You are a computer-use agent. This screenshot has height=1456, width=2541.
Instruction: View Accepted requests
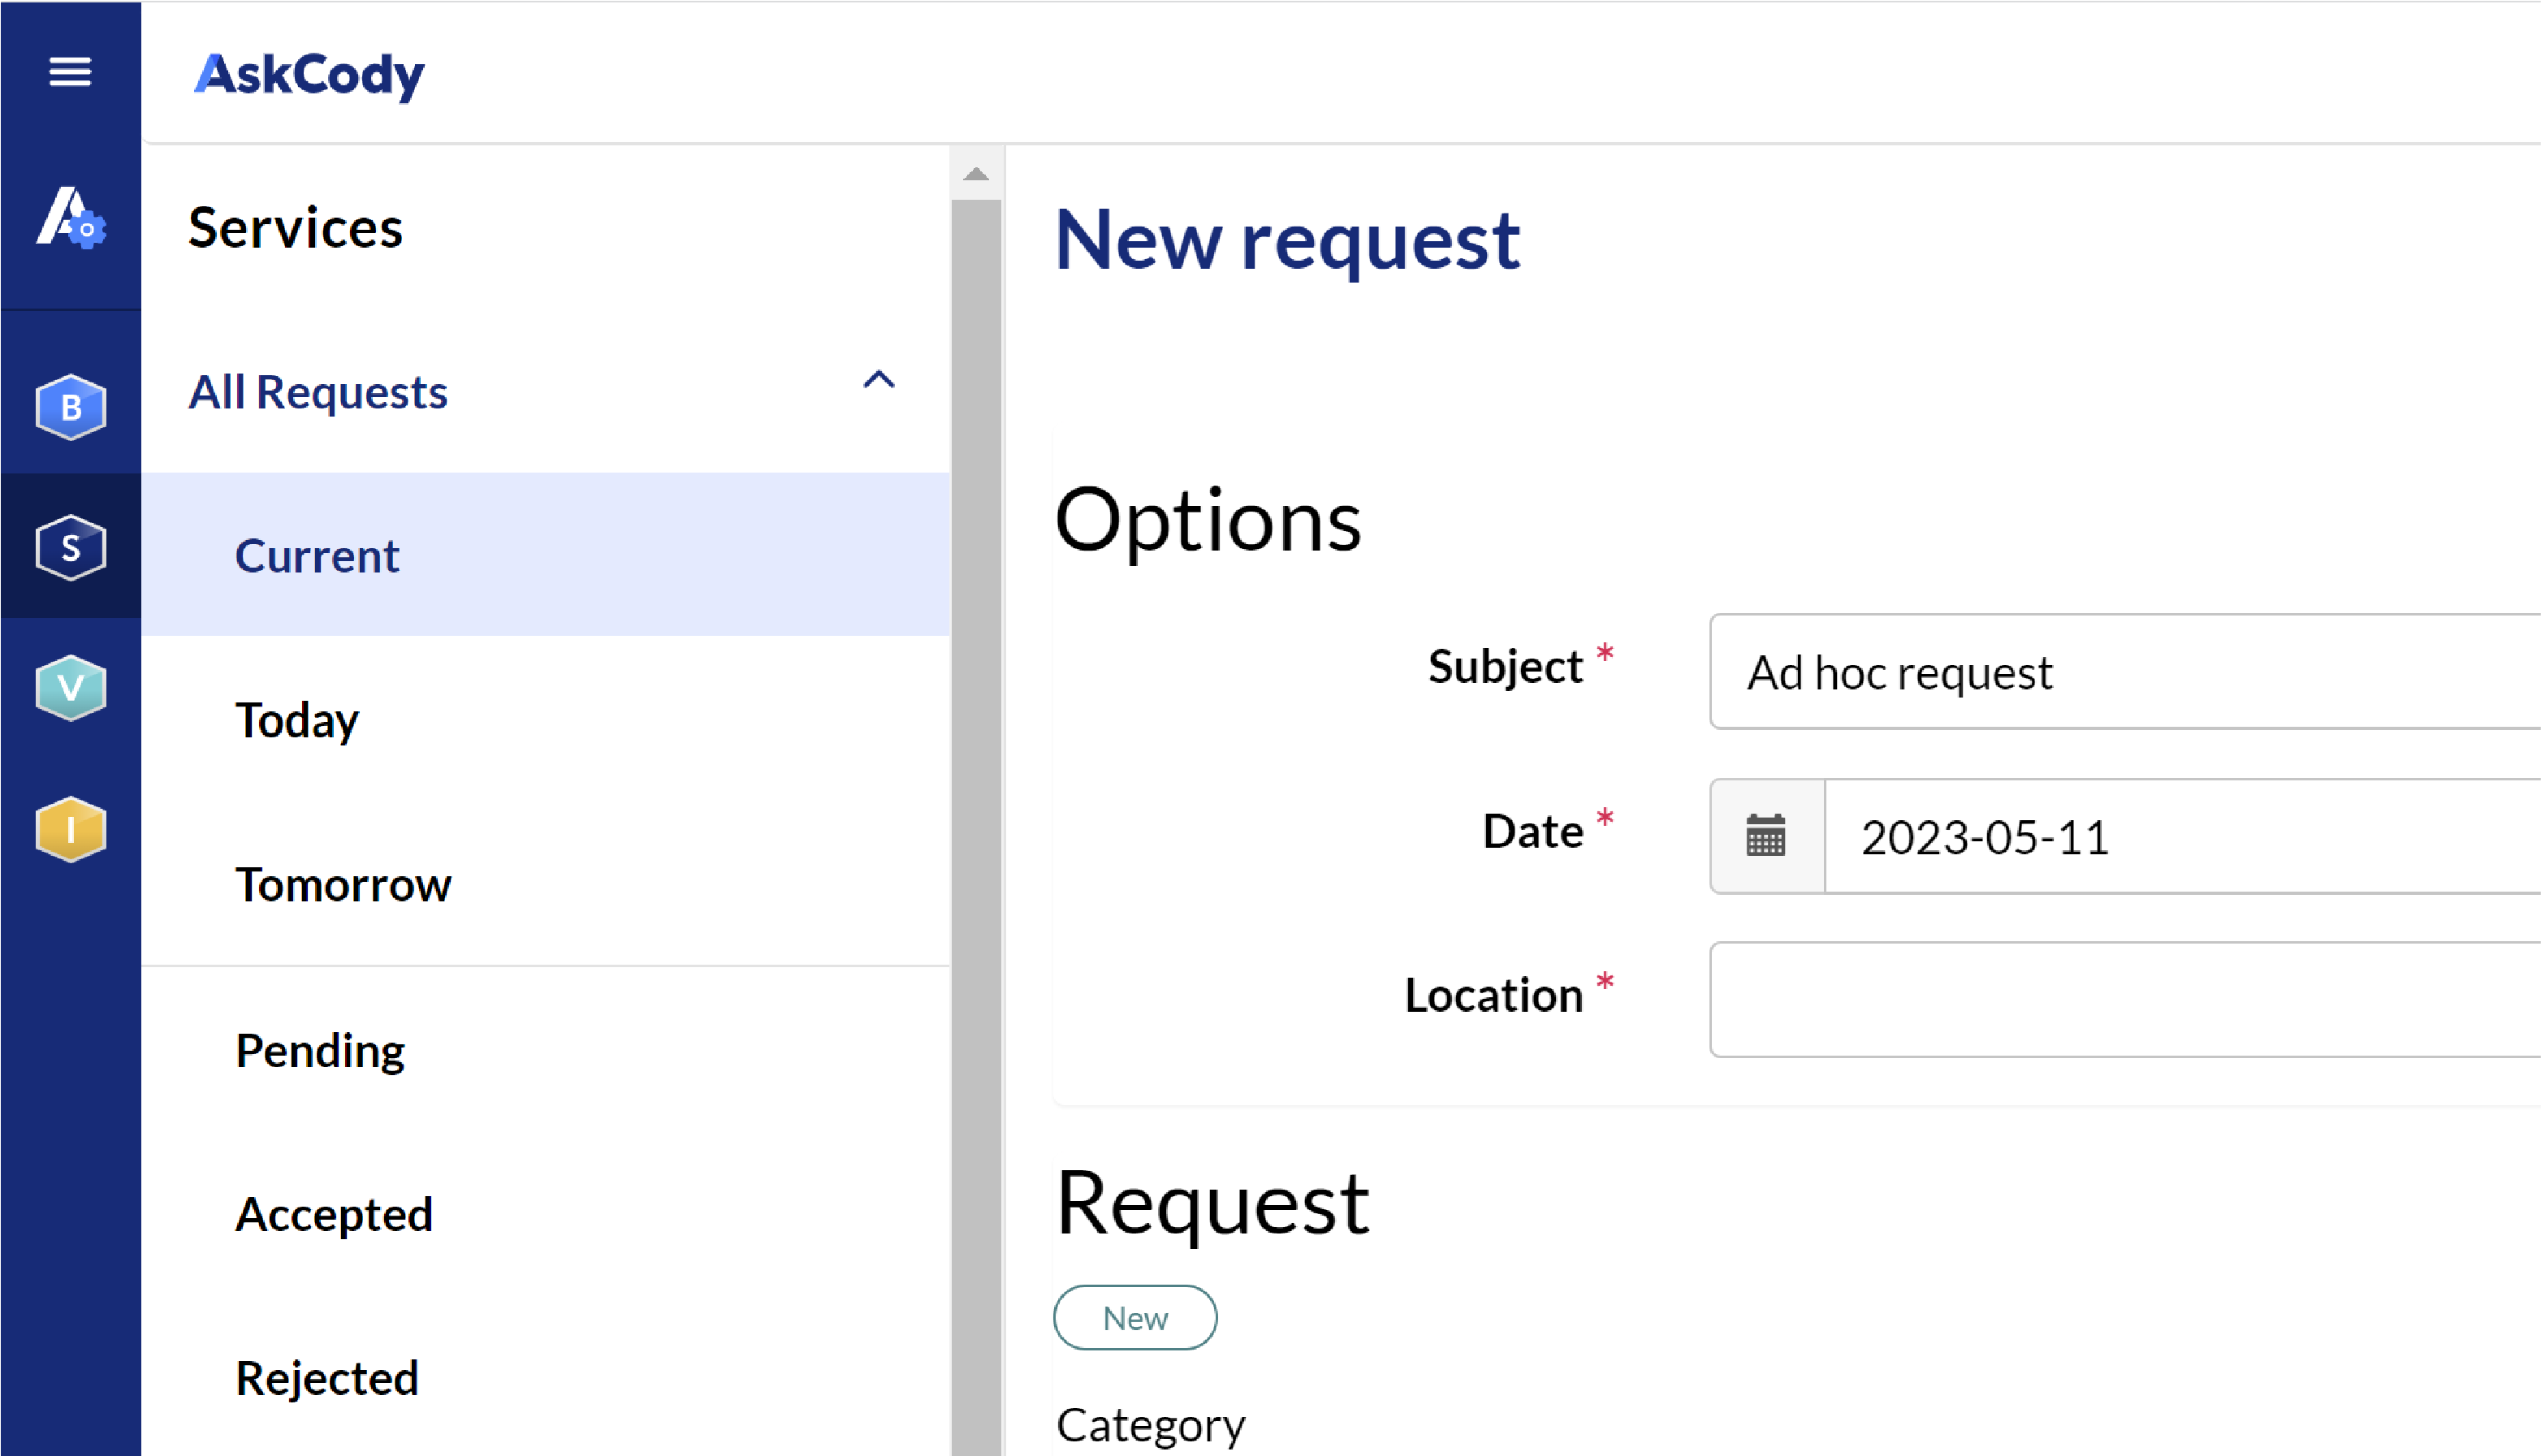[334, 1214]
